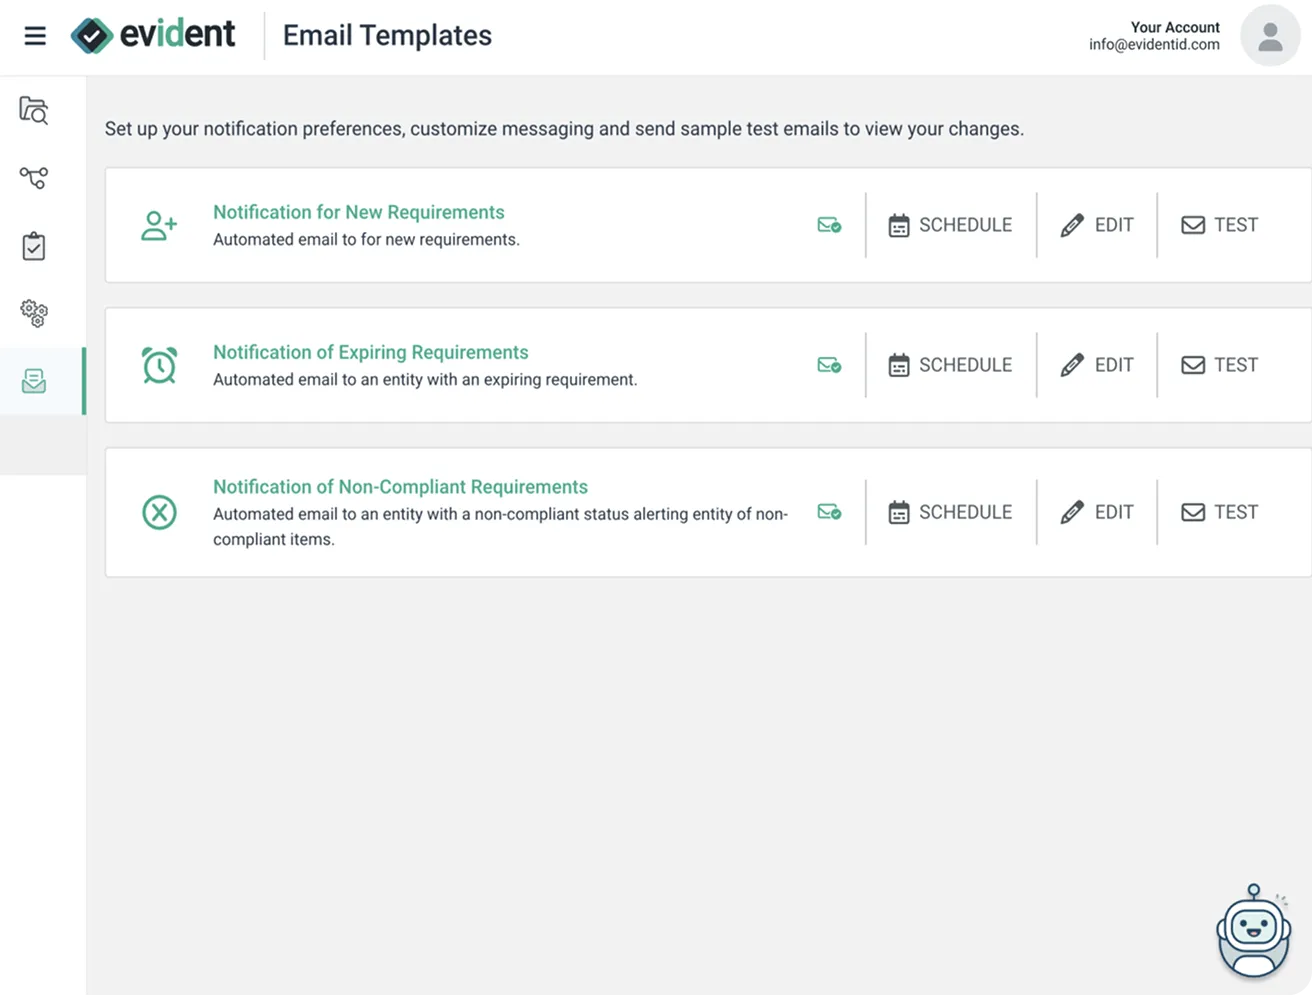Open the settings gears icon in sidebar
The width and height of the screenshot is (1312, 996).
click(x=33, y=313)
